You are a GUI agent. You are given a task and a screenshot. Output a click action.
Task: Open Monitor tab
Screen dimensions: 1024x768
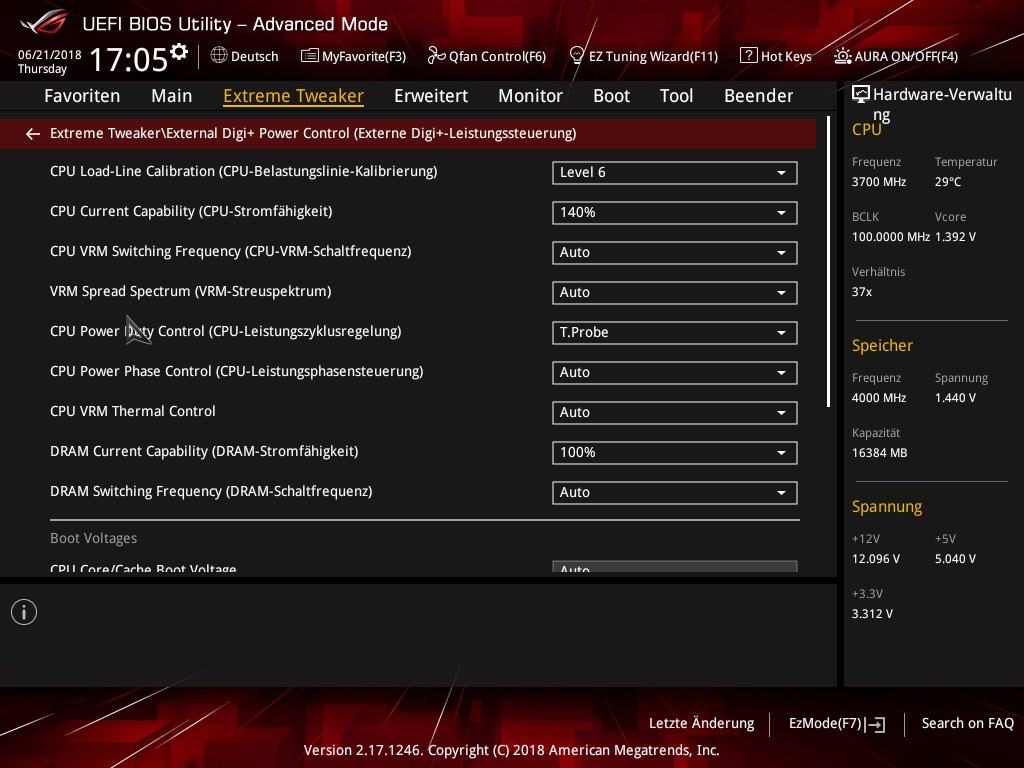pos(530,96)
